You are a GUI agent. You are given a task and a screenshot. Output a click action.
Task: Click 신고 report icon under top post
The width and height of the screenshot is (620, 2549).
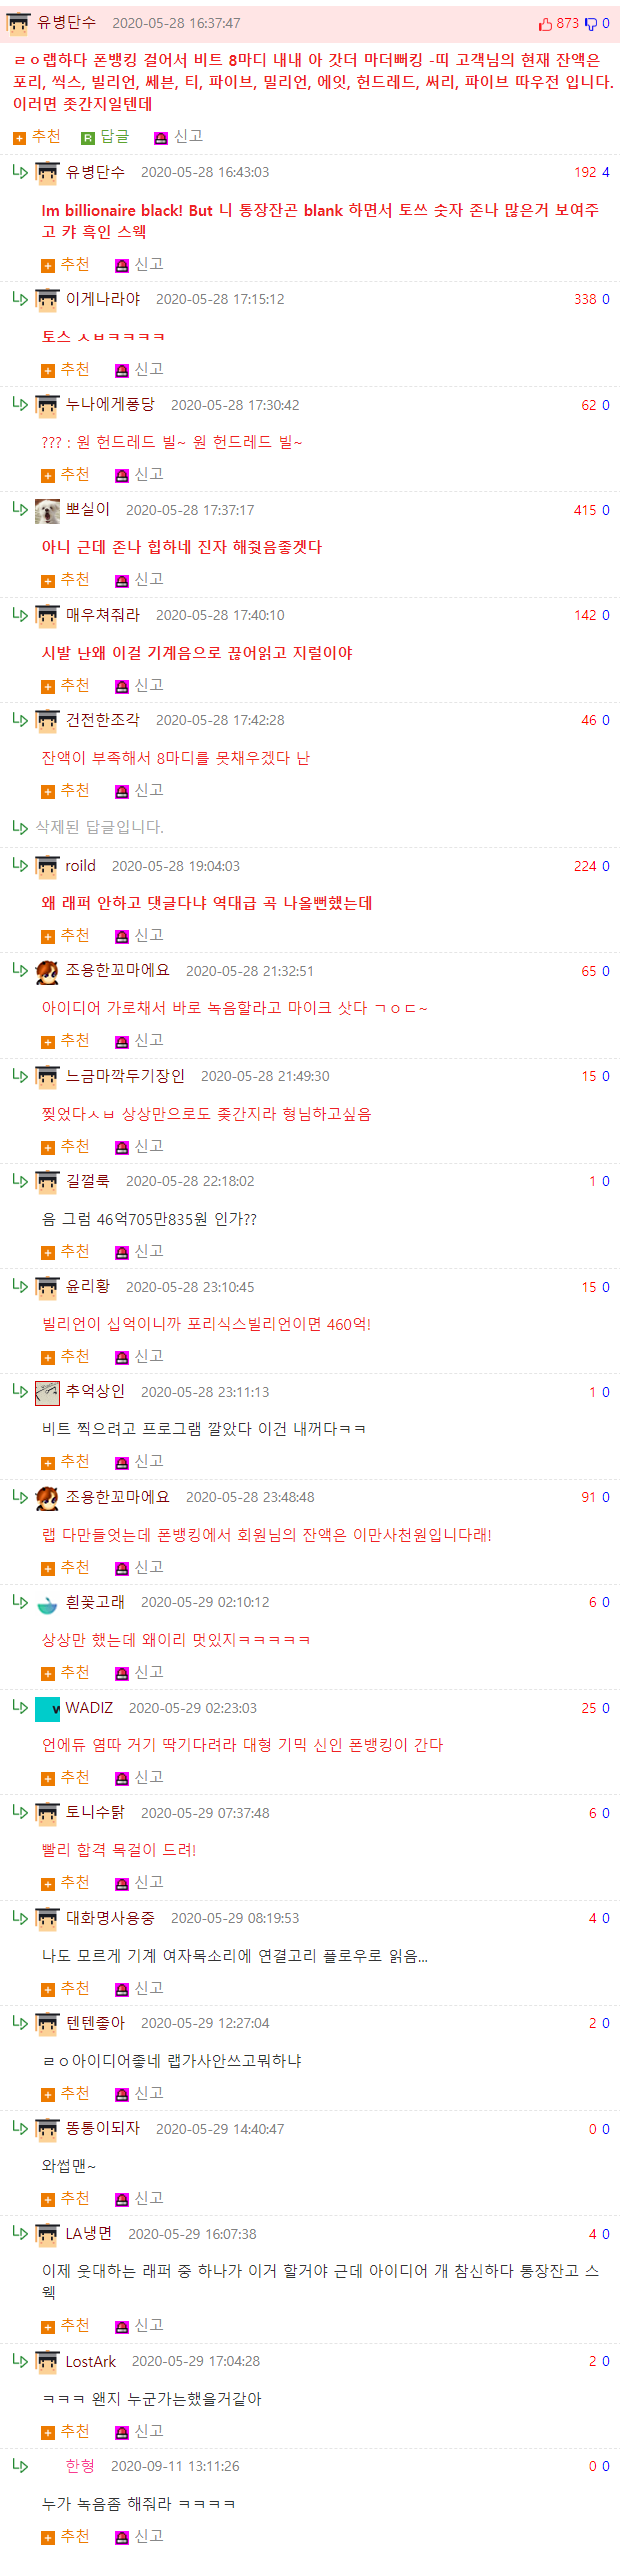[160, 138]
